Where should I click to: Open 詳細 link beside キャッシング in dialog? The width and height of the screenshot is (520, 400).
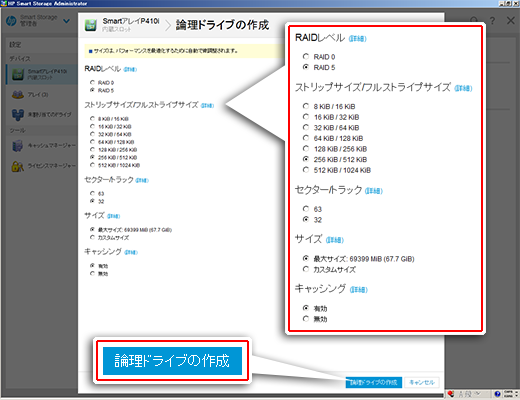pos(131,252)
